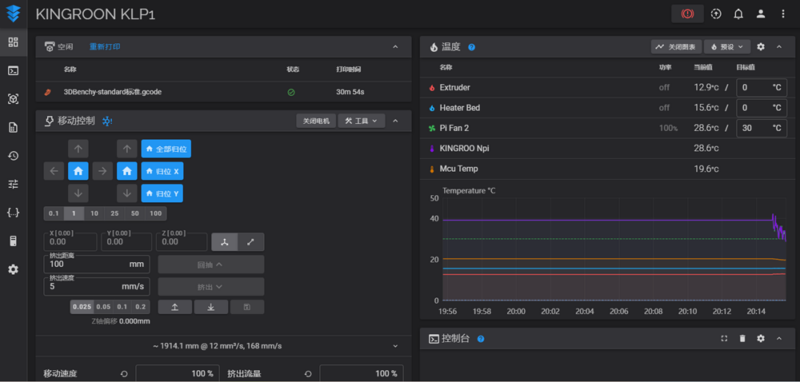This screenshot has width=800, height=382.
Task: Open the temperature panel help icon
Action: point(471,47)
